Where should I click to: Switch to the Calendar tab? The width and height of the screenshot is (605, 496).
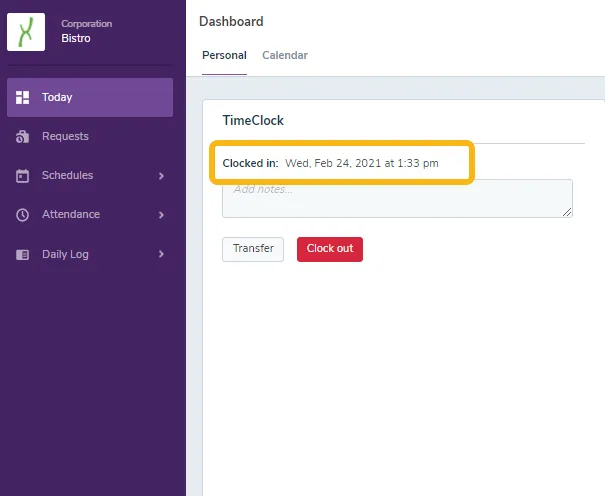tap(285, 56)
